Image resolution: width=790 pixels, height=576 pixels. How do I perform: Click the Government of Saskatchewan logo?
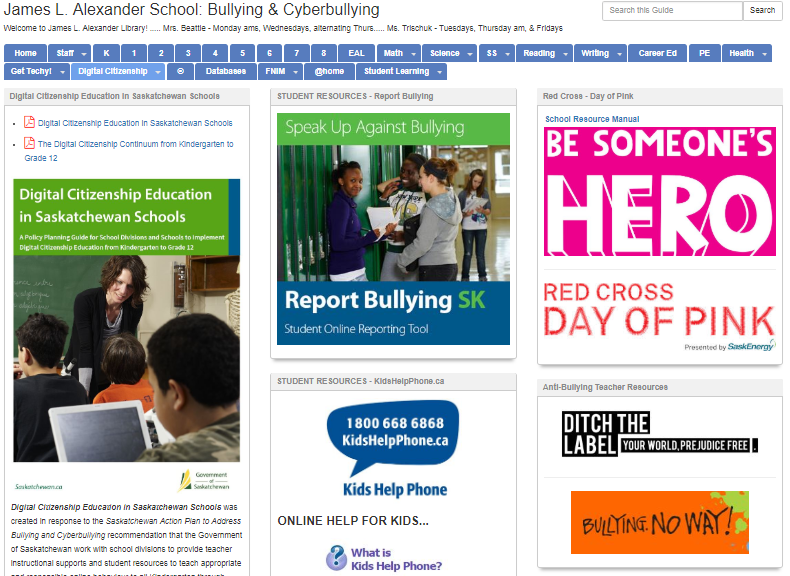click(204, 481)
